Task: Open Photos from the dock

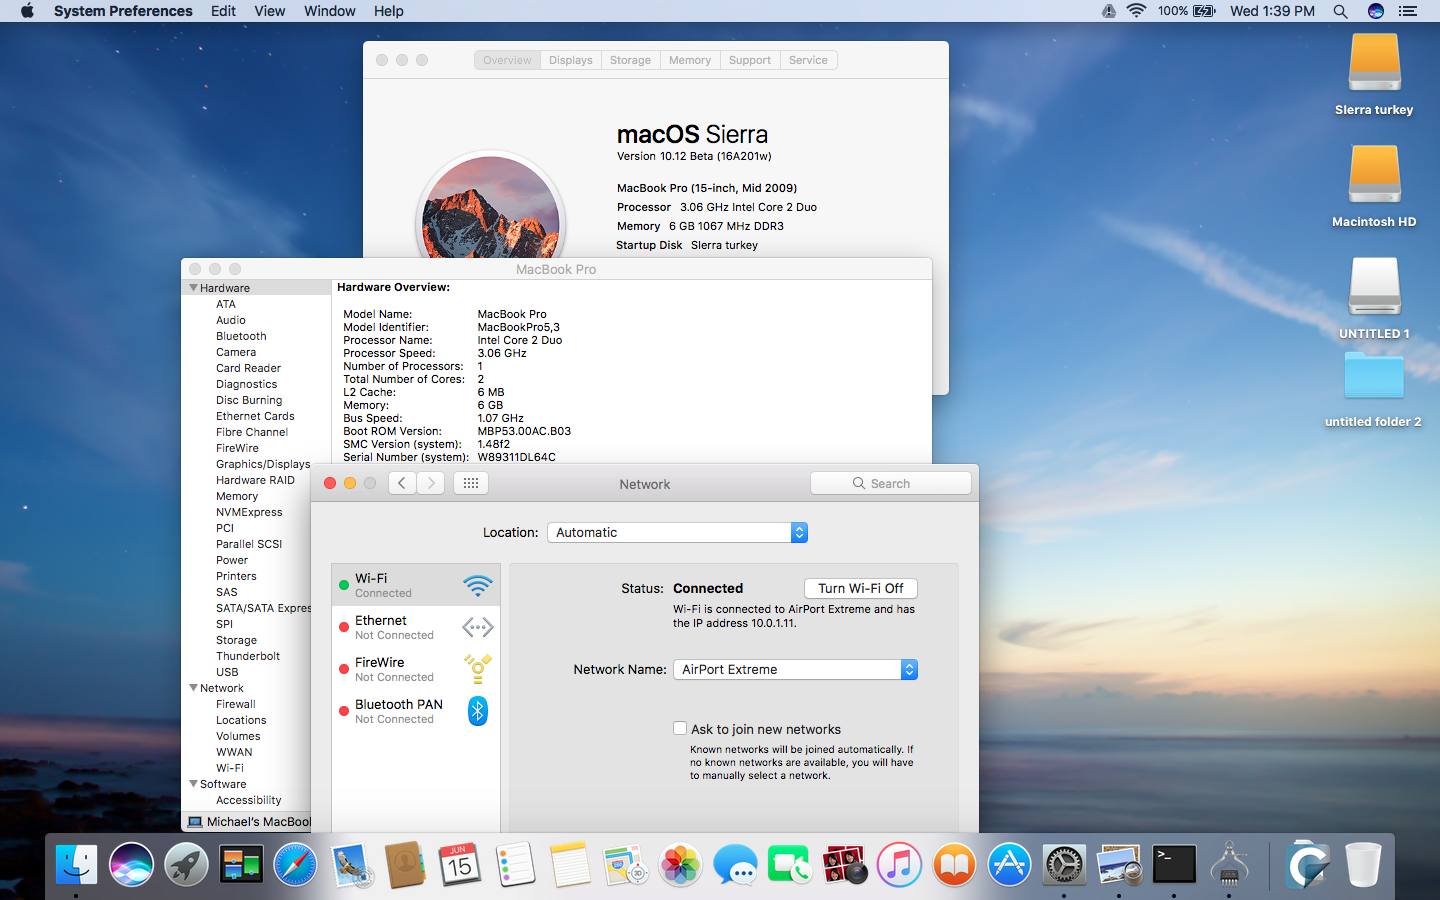Action: click(x=680, y=865)
